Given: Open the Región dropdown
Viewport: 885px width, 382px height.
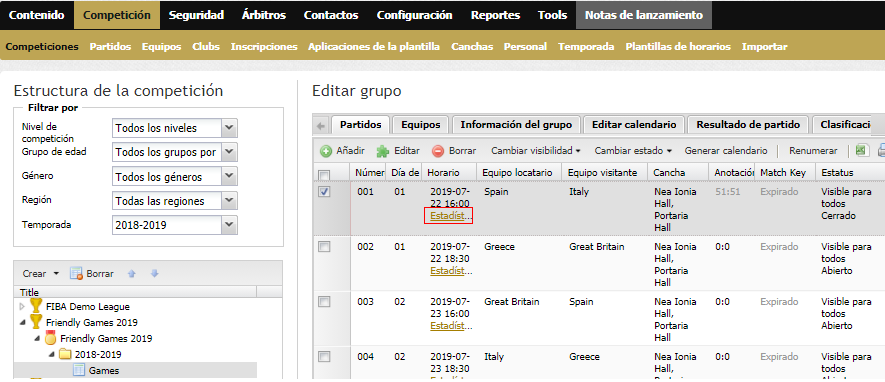Looking at the screenshot, I should pyautogui.click(x=229, y=201).
